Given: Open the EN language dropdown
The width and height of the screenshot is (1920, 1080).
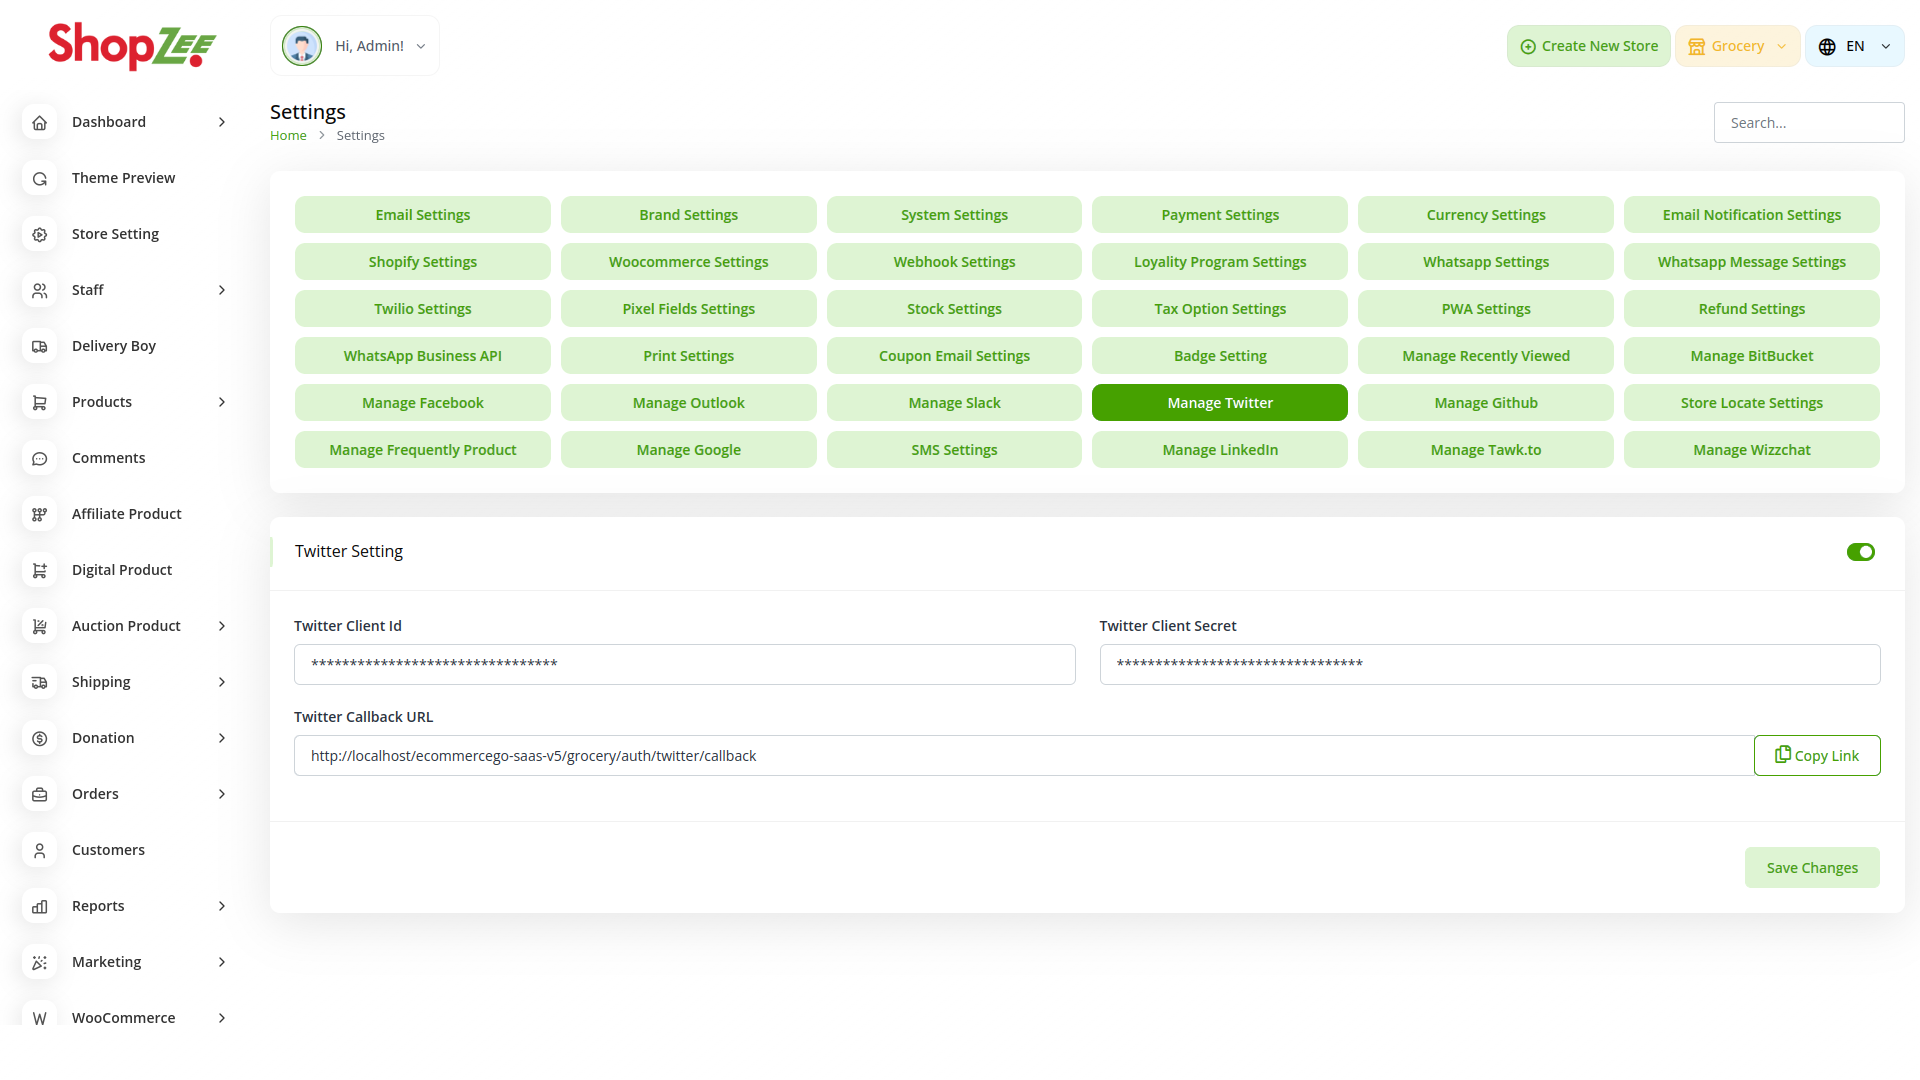Looking at the screenshot, I should pos(1854,46).
